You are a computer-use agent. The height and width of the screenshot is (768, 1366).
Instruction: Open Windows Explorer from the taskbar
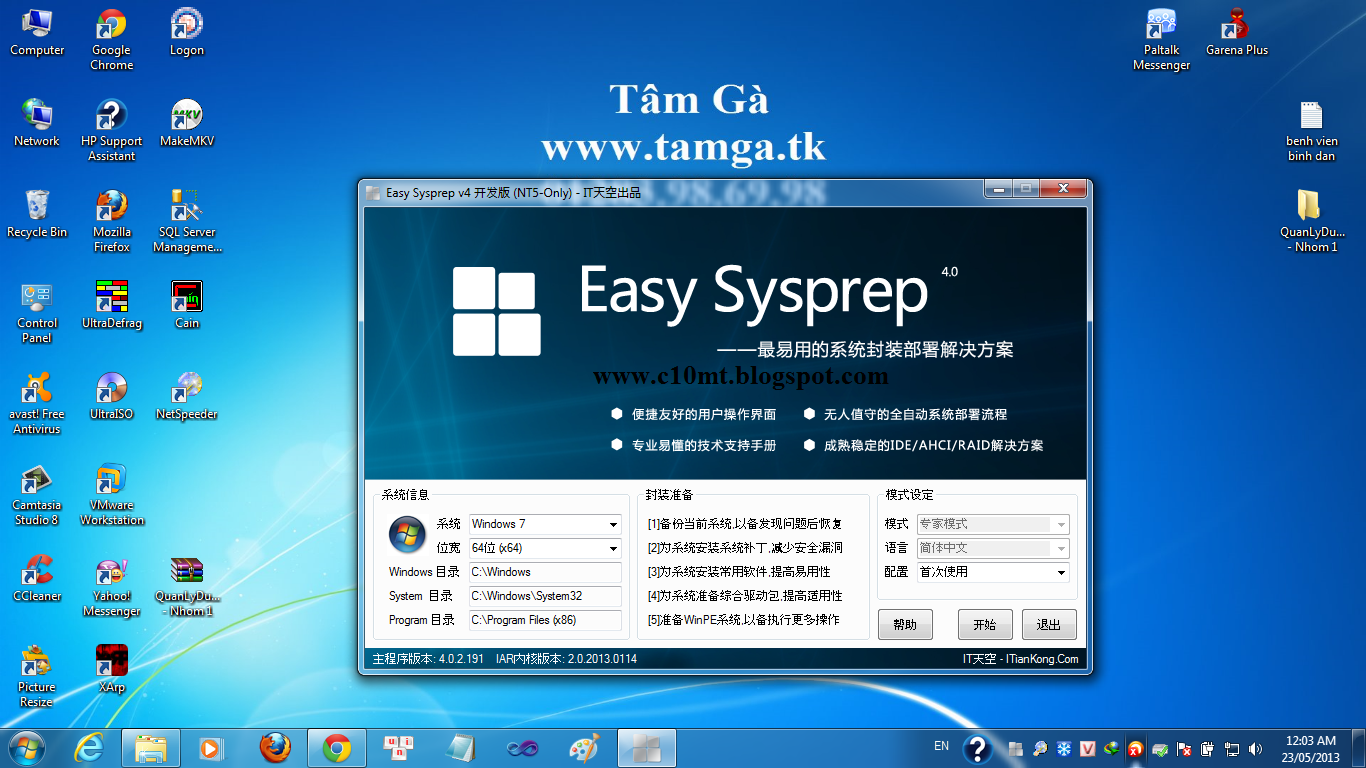click(x=151, y=748)
